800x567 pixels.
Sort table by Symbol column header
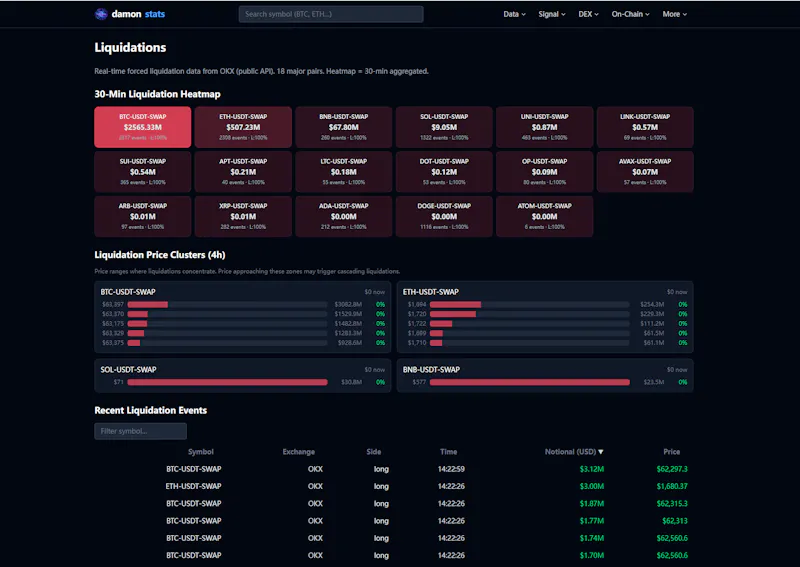pyautogui.click(x=201, y=452)
